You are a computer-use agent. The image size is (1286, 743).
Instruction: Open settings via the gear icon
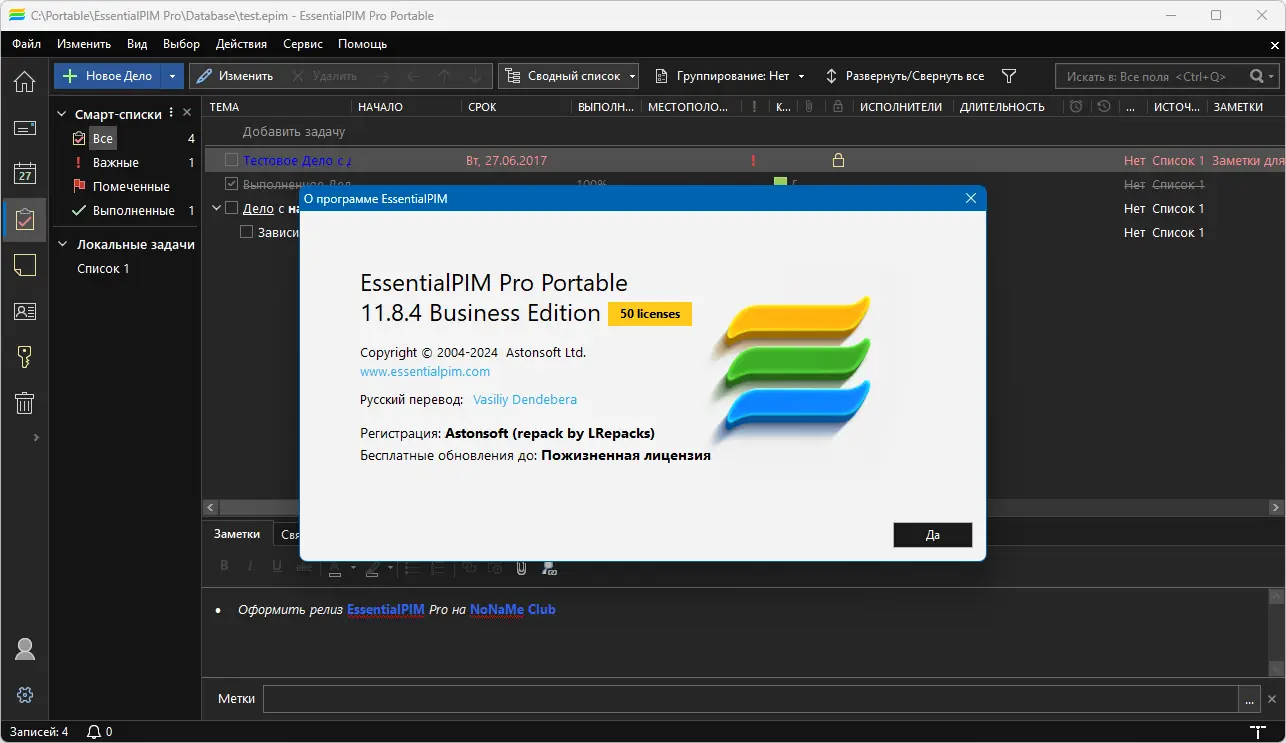[x=24, y=695]
